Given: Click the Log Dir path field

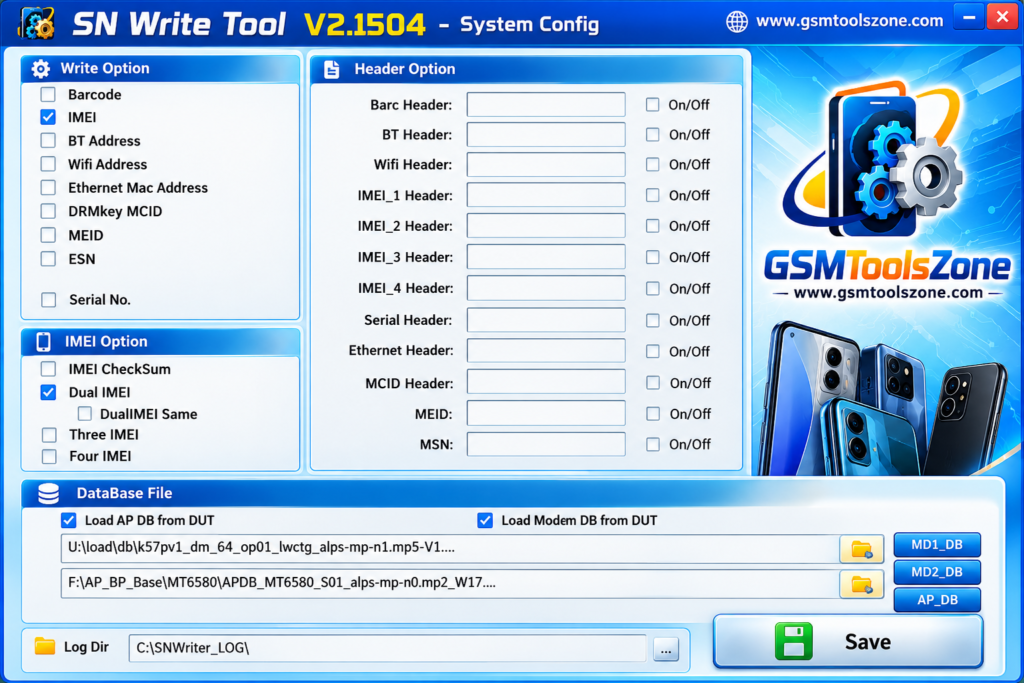Looking at the screenshot, I should pyautogui.click(x=388, y=648).
